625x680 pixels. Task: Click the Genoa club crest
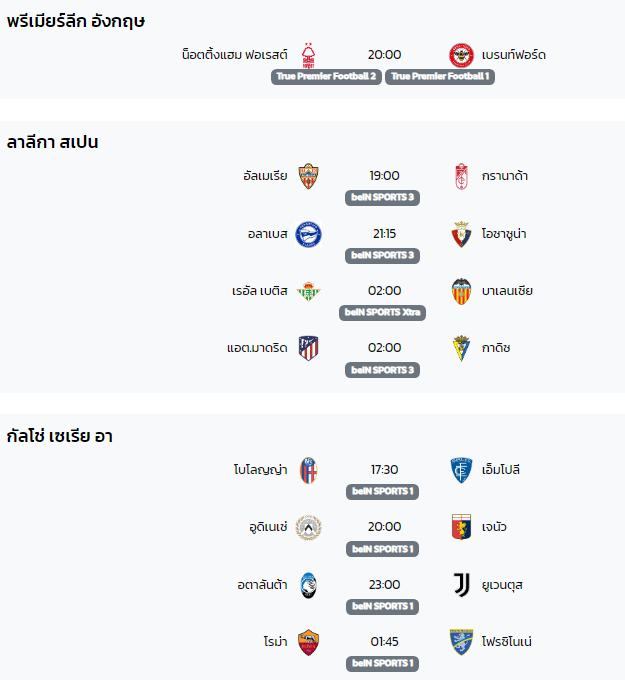tap(461, 527)
